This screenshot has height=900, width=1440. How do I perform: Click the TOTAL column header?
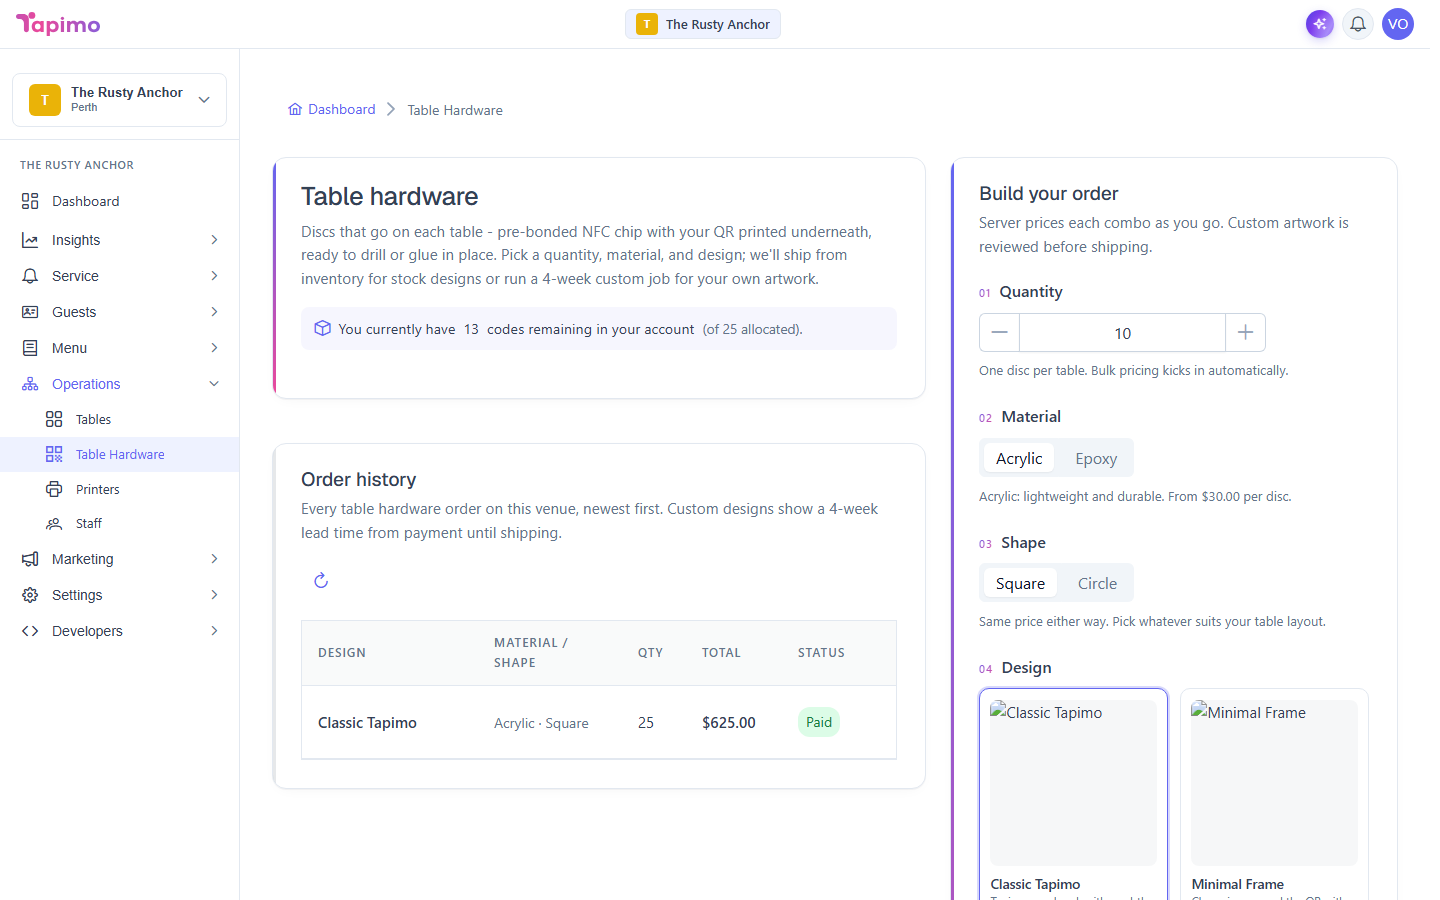pos(721,652)
